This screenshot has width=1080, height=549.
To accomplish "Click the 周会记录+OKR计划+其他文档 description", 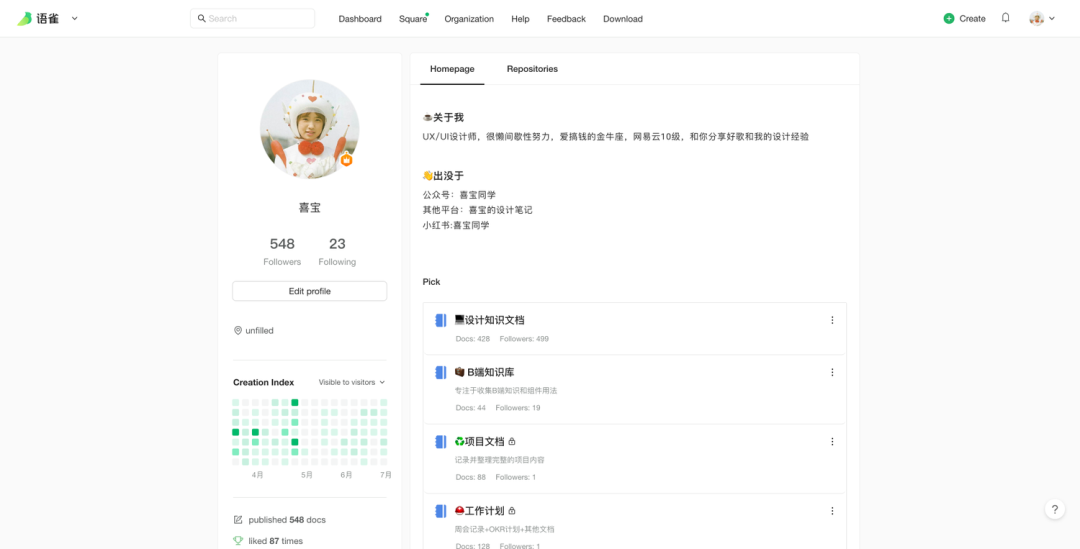I will [504, 529].
